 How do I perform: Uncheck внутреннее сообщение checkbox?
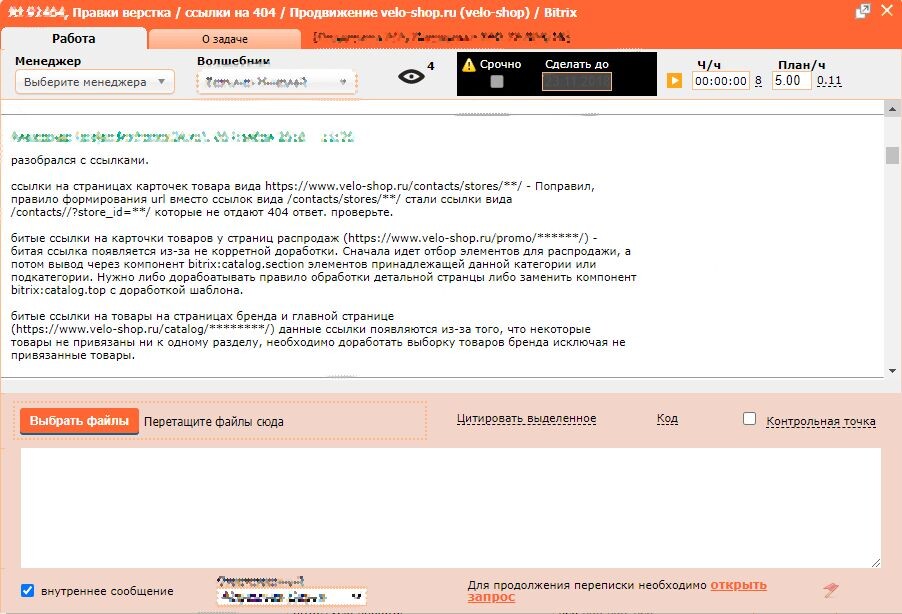[28, 591]
